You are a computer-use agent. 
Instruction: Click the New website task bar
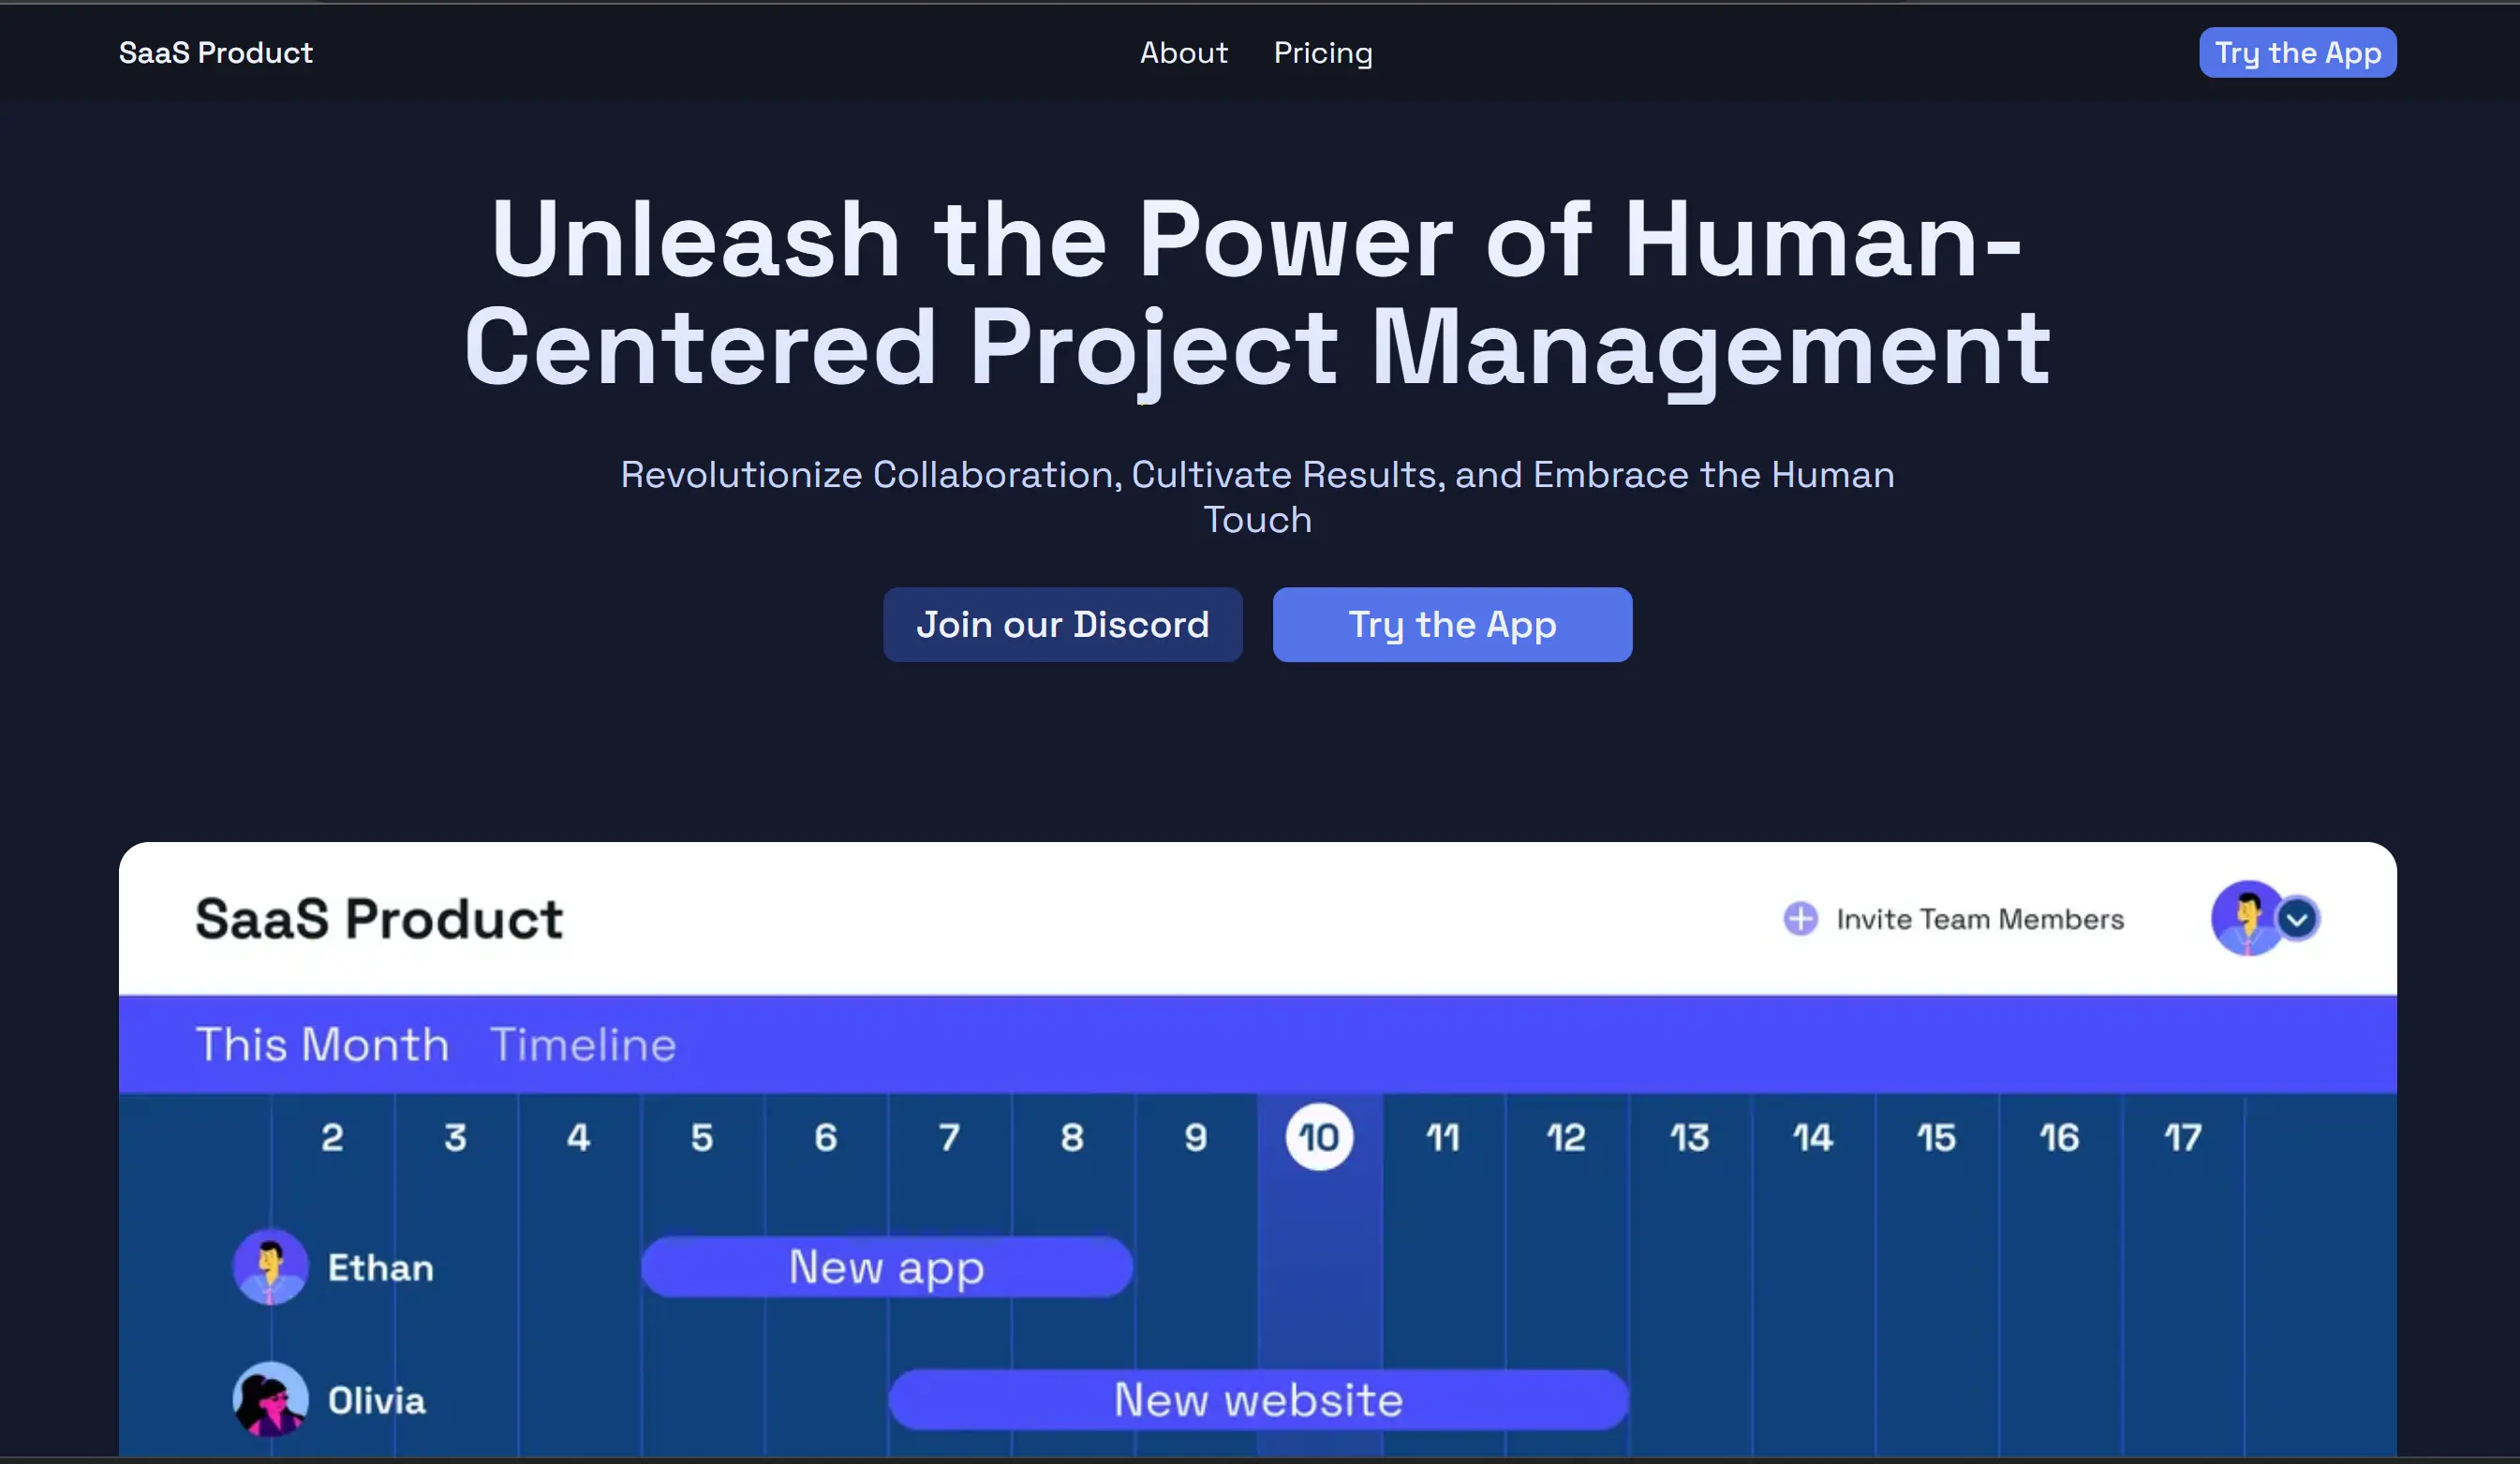point(1258,1399)
